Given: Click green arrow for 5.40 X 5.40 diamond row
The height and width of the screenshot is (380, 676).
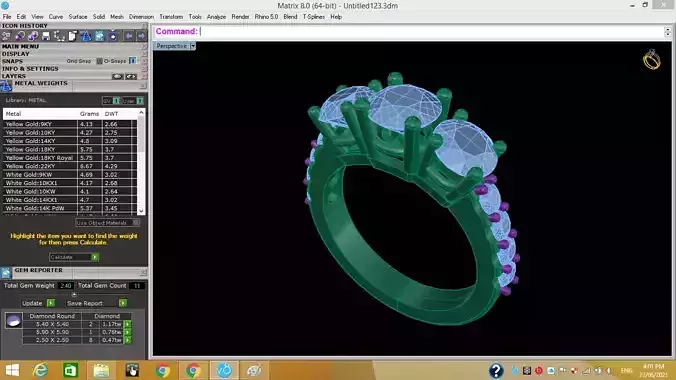Looking at the screenshot, I should pyautogui.click(x=128, y=324).
